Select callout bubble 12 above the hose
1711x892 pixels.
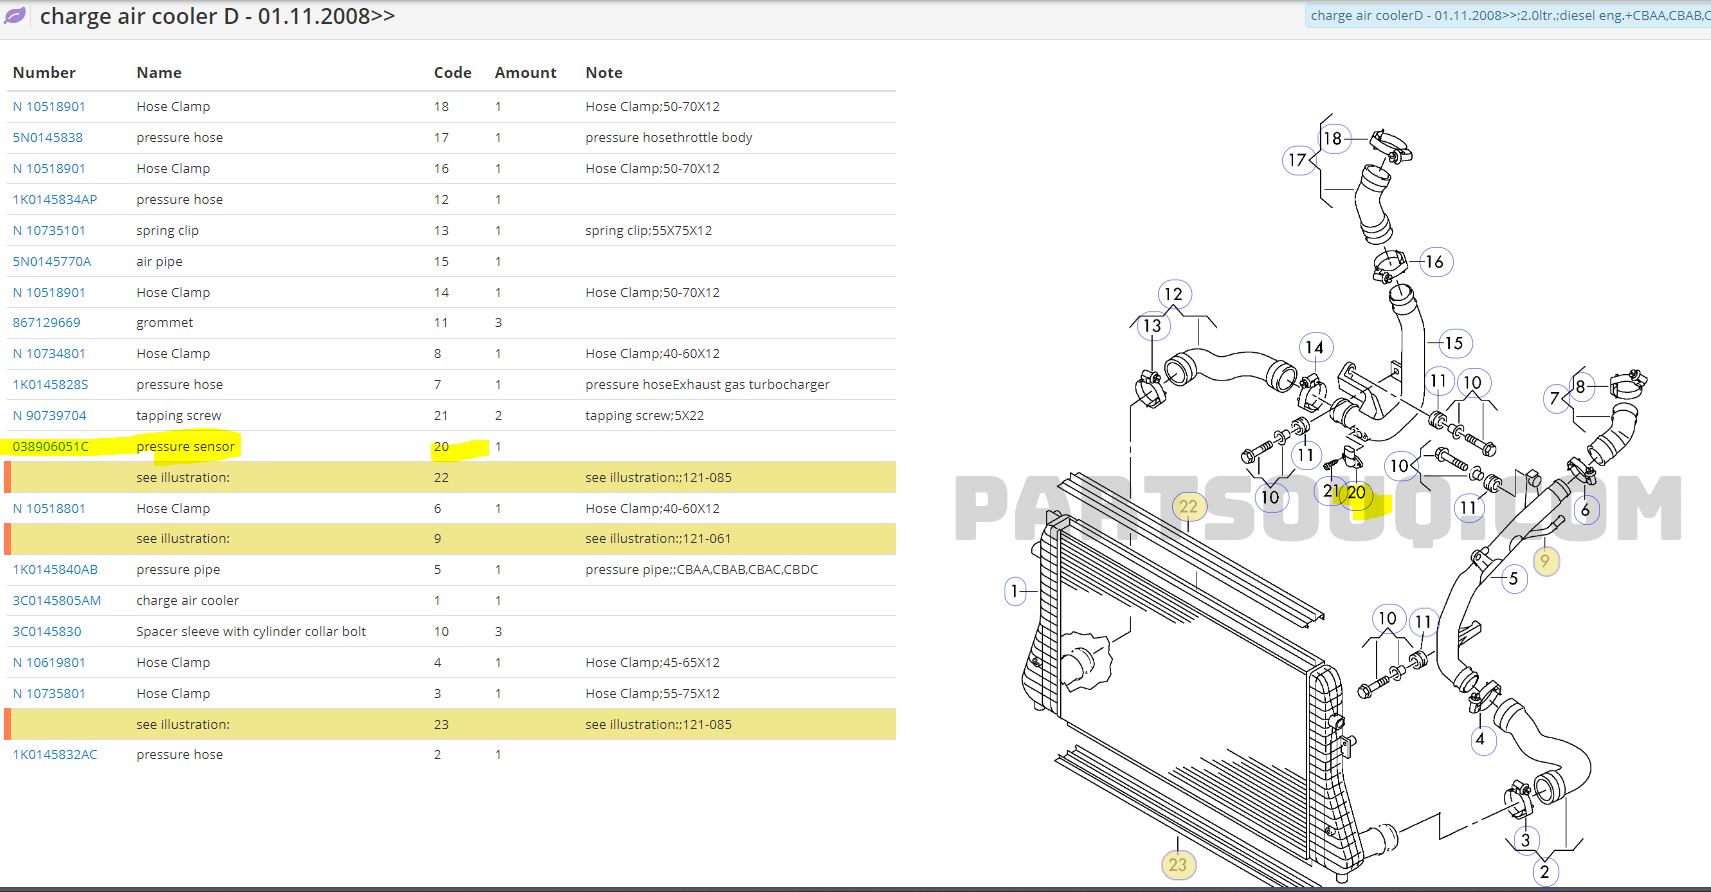pos(1173,294)
